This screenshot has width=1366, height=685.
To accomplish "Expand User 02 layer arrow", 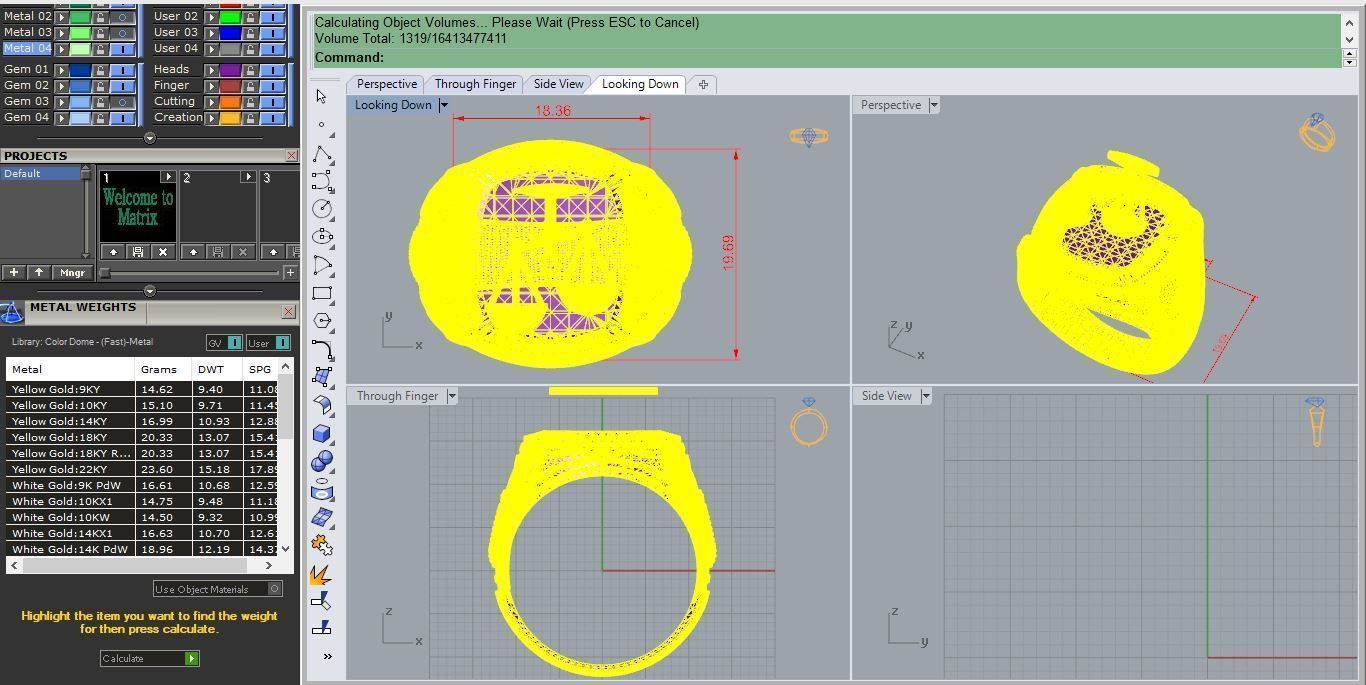I will pyautogui.click(x=212, y=16).
